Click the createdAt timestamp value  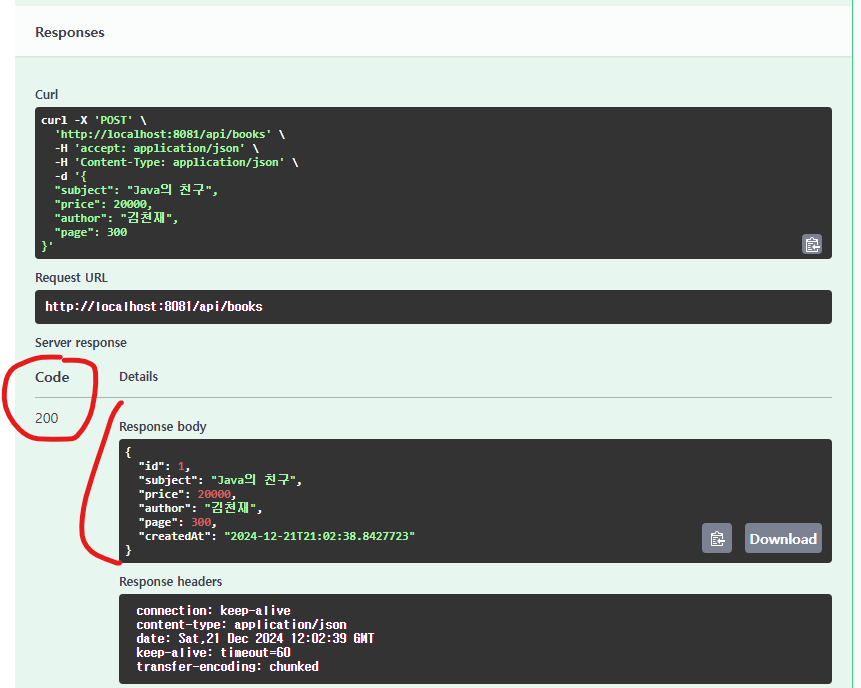click(320, 536)
